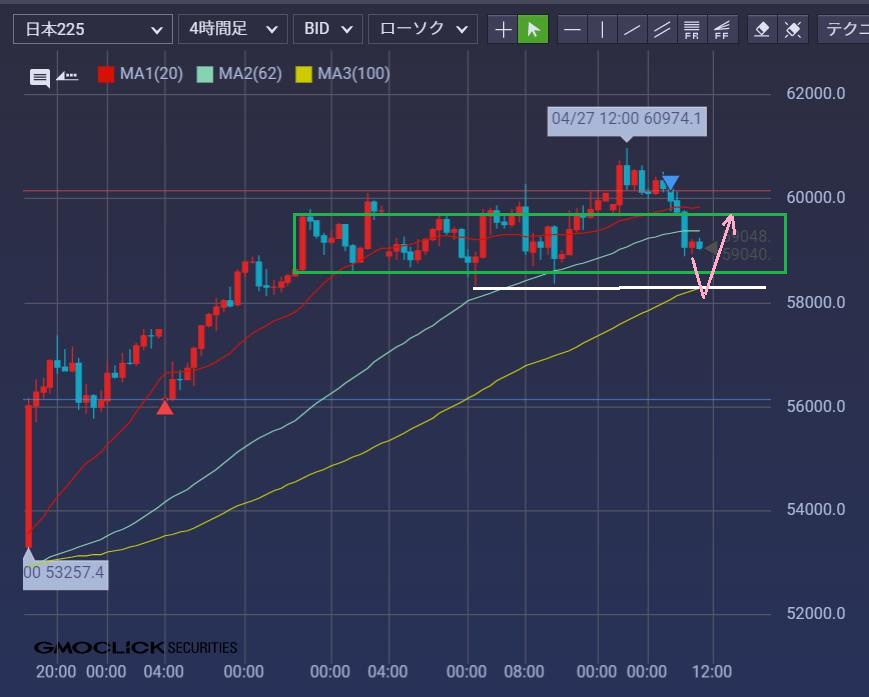Choose the vertical line drawing tool
Viewport: 869px width, 697px height.
602,29
